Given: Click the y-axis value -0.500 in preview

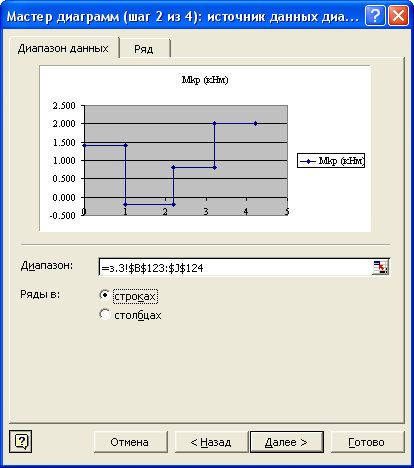Looking at the screenshot, I should pos(63,216).
